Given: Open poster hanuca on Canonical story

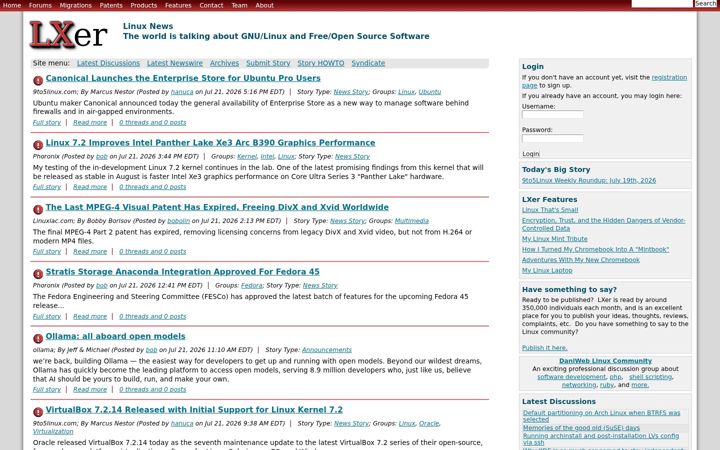Looking at the screenshot, I should tap(182, 92).
